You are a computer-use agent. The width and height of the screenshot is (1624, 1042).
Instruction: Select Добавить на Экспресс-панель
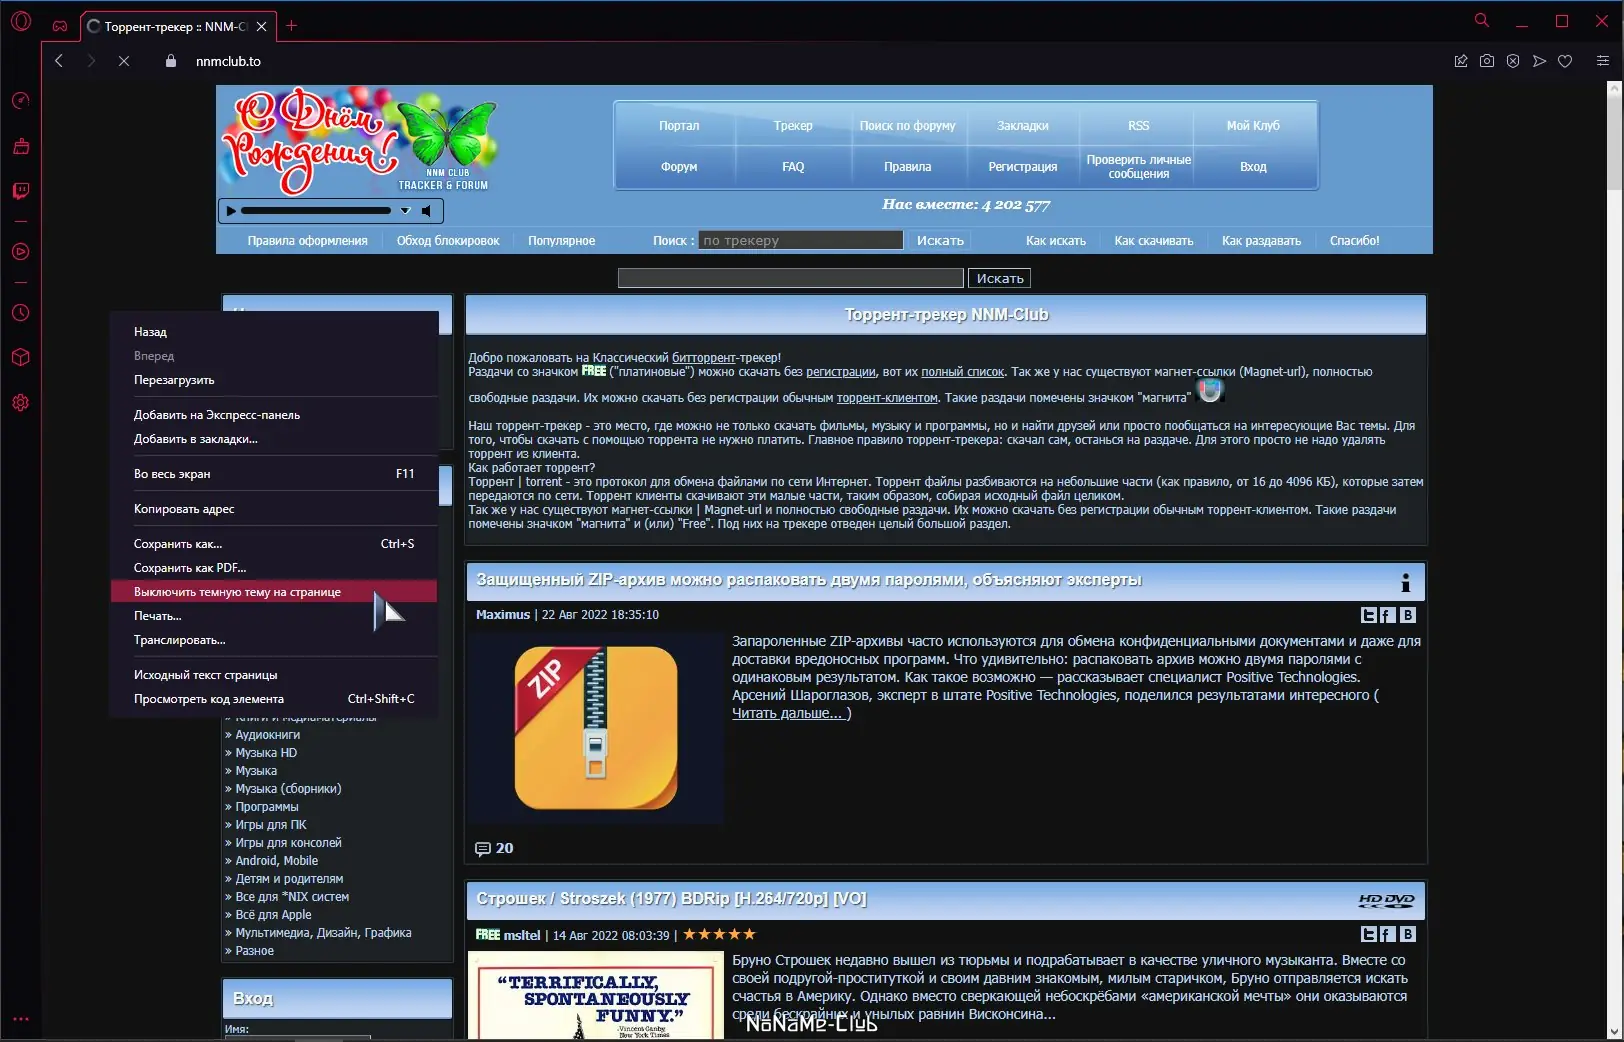pyautogui.click(x=274, y=415)
